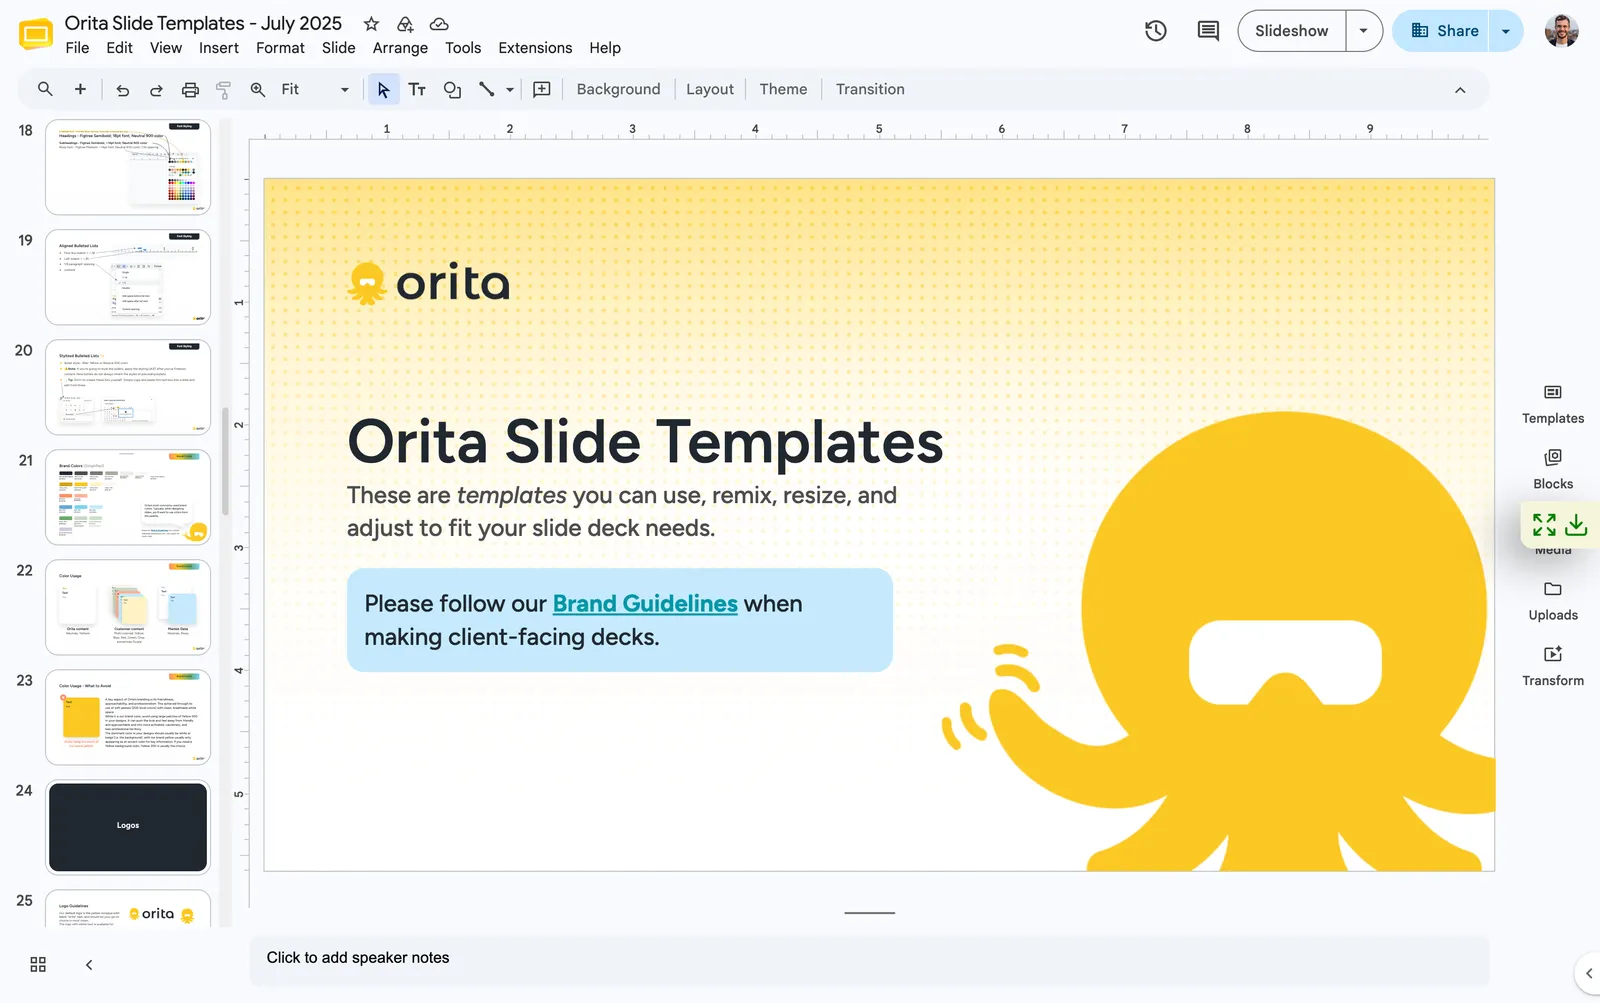Add a comment from toolbar
Screen dimensions: 1600x1003
542,89
